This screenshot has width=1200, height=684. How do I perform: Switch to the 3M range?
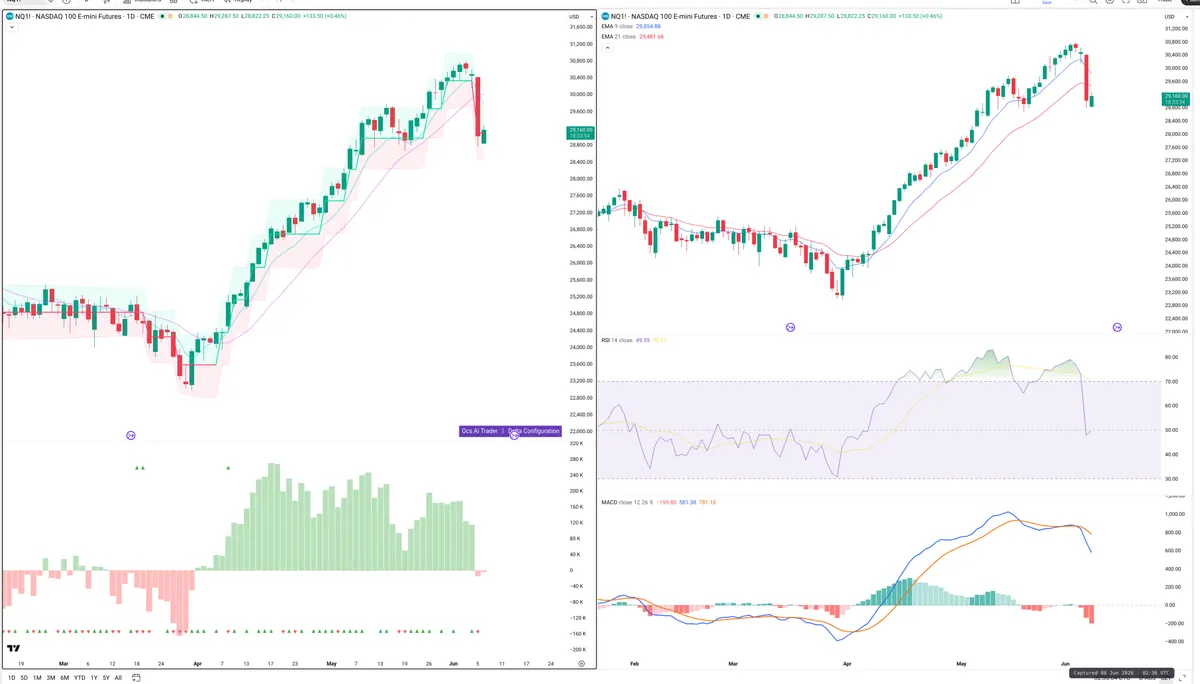(x=51, y=677)
